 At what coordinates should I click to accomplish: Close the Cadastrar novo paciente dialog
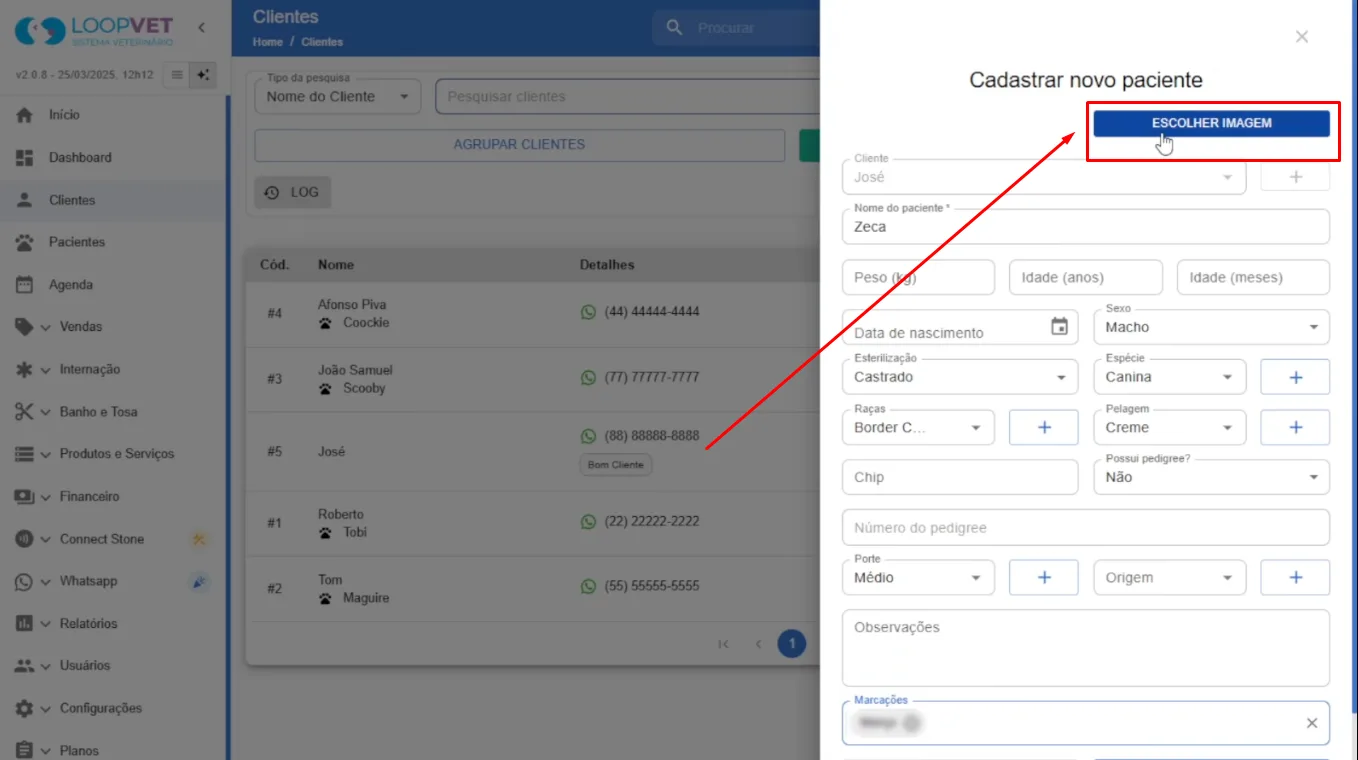(1302, 37)
